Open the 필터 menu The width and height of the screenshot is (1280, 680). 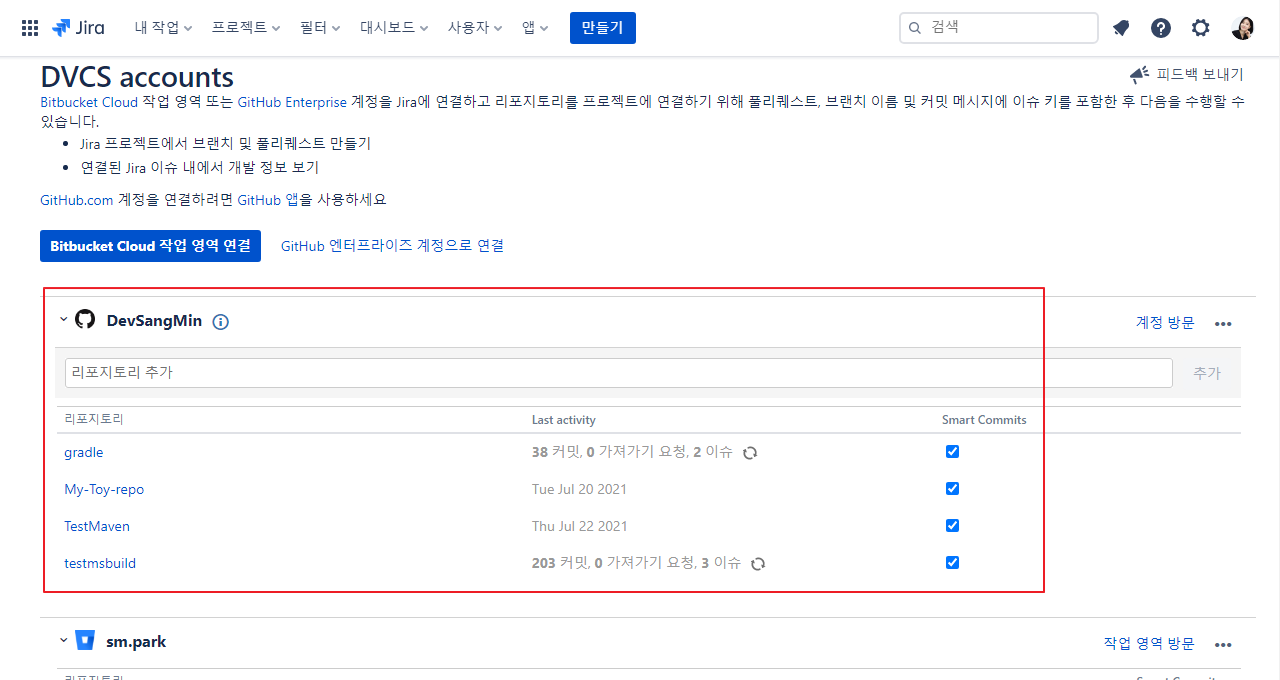[x=320, y=28]
